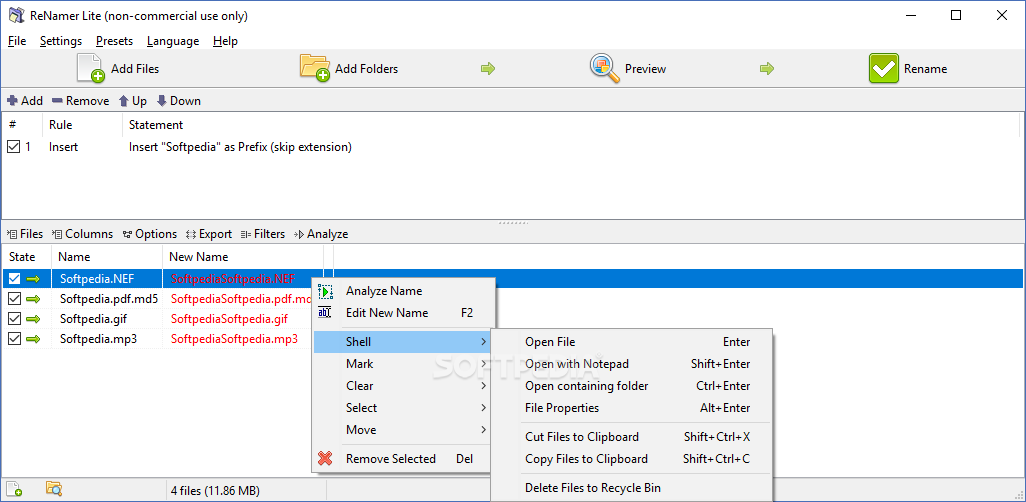Choose Open with Notepad
This screenshot has height=502, width=1026.
click(632, 364)
